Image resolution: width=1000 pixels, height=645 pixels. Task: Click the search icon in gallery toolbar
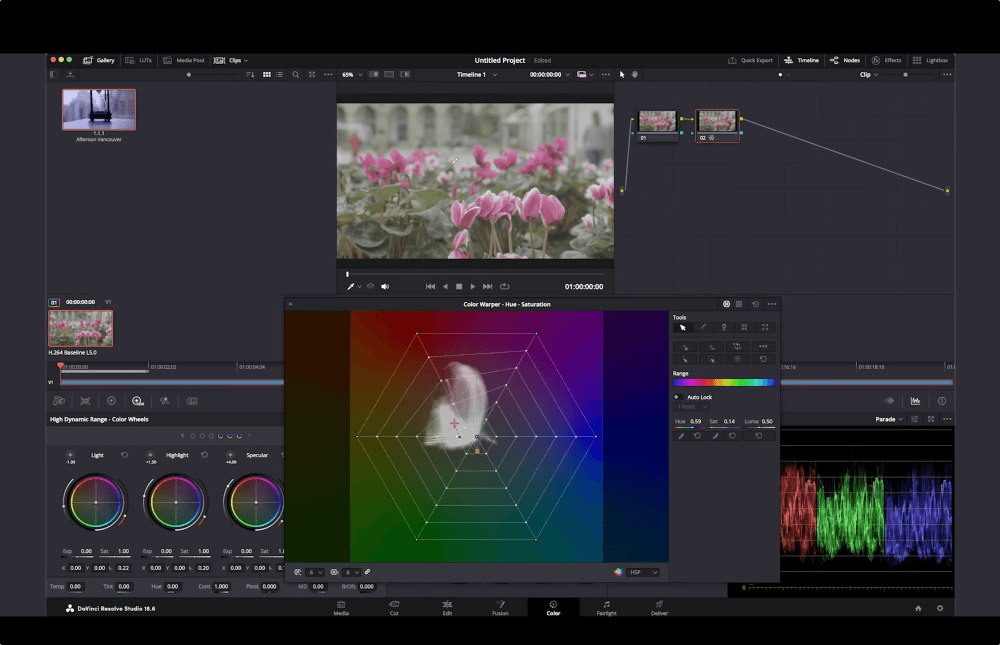click(296, 75)
